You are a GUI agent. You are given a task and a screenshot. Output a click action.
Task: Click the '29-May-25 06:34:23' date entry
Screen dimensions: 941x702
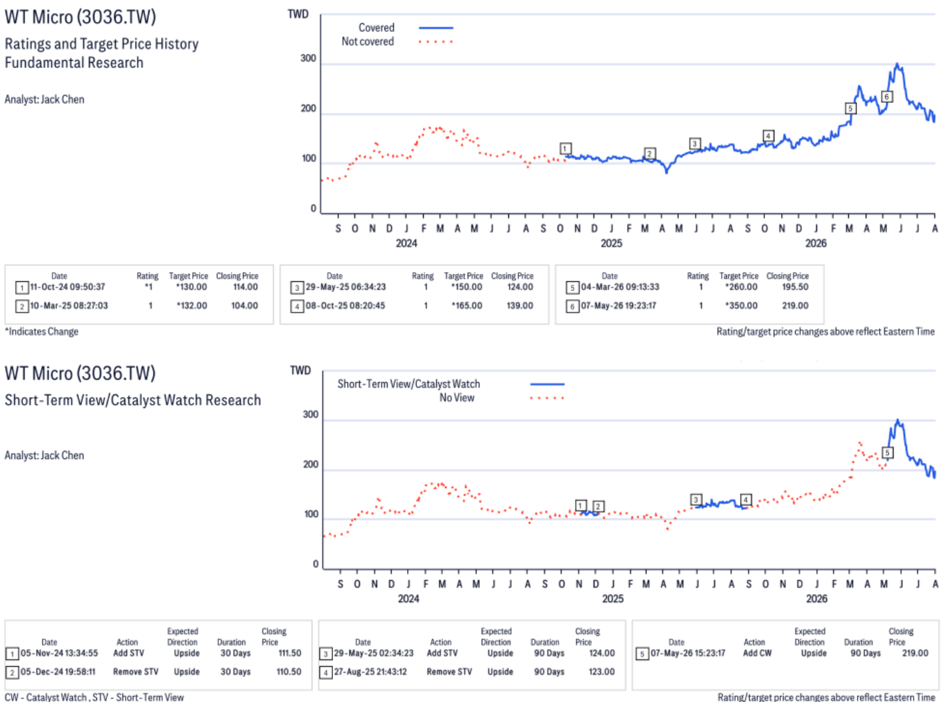point(345,287)
